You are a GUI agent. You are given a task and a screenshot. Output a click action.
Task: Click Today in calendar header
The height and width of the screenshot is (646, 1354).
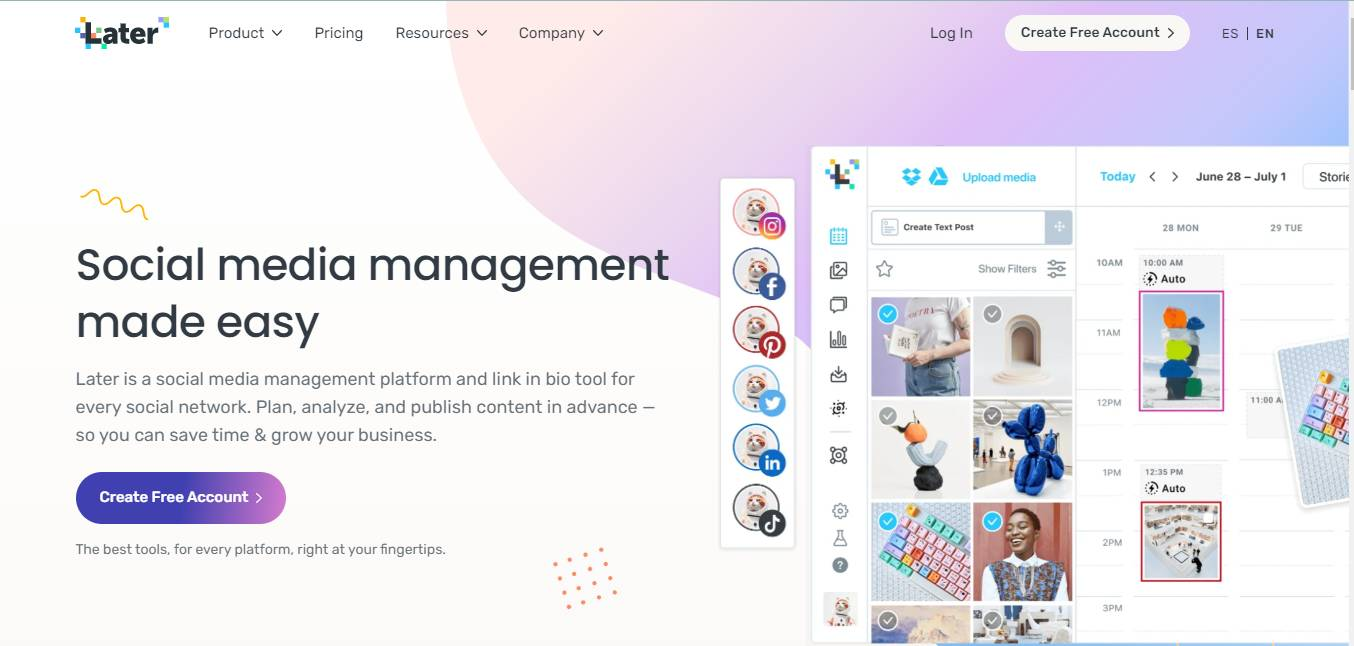[x=1117, y=177]
